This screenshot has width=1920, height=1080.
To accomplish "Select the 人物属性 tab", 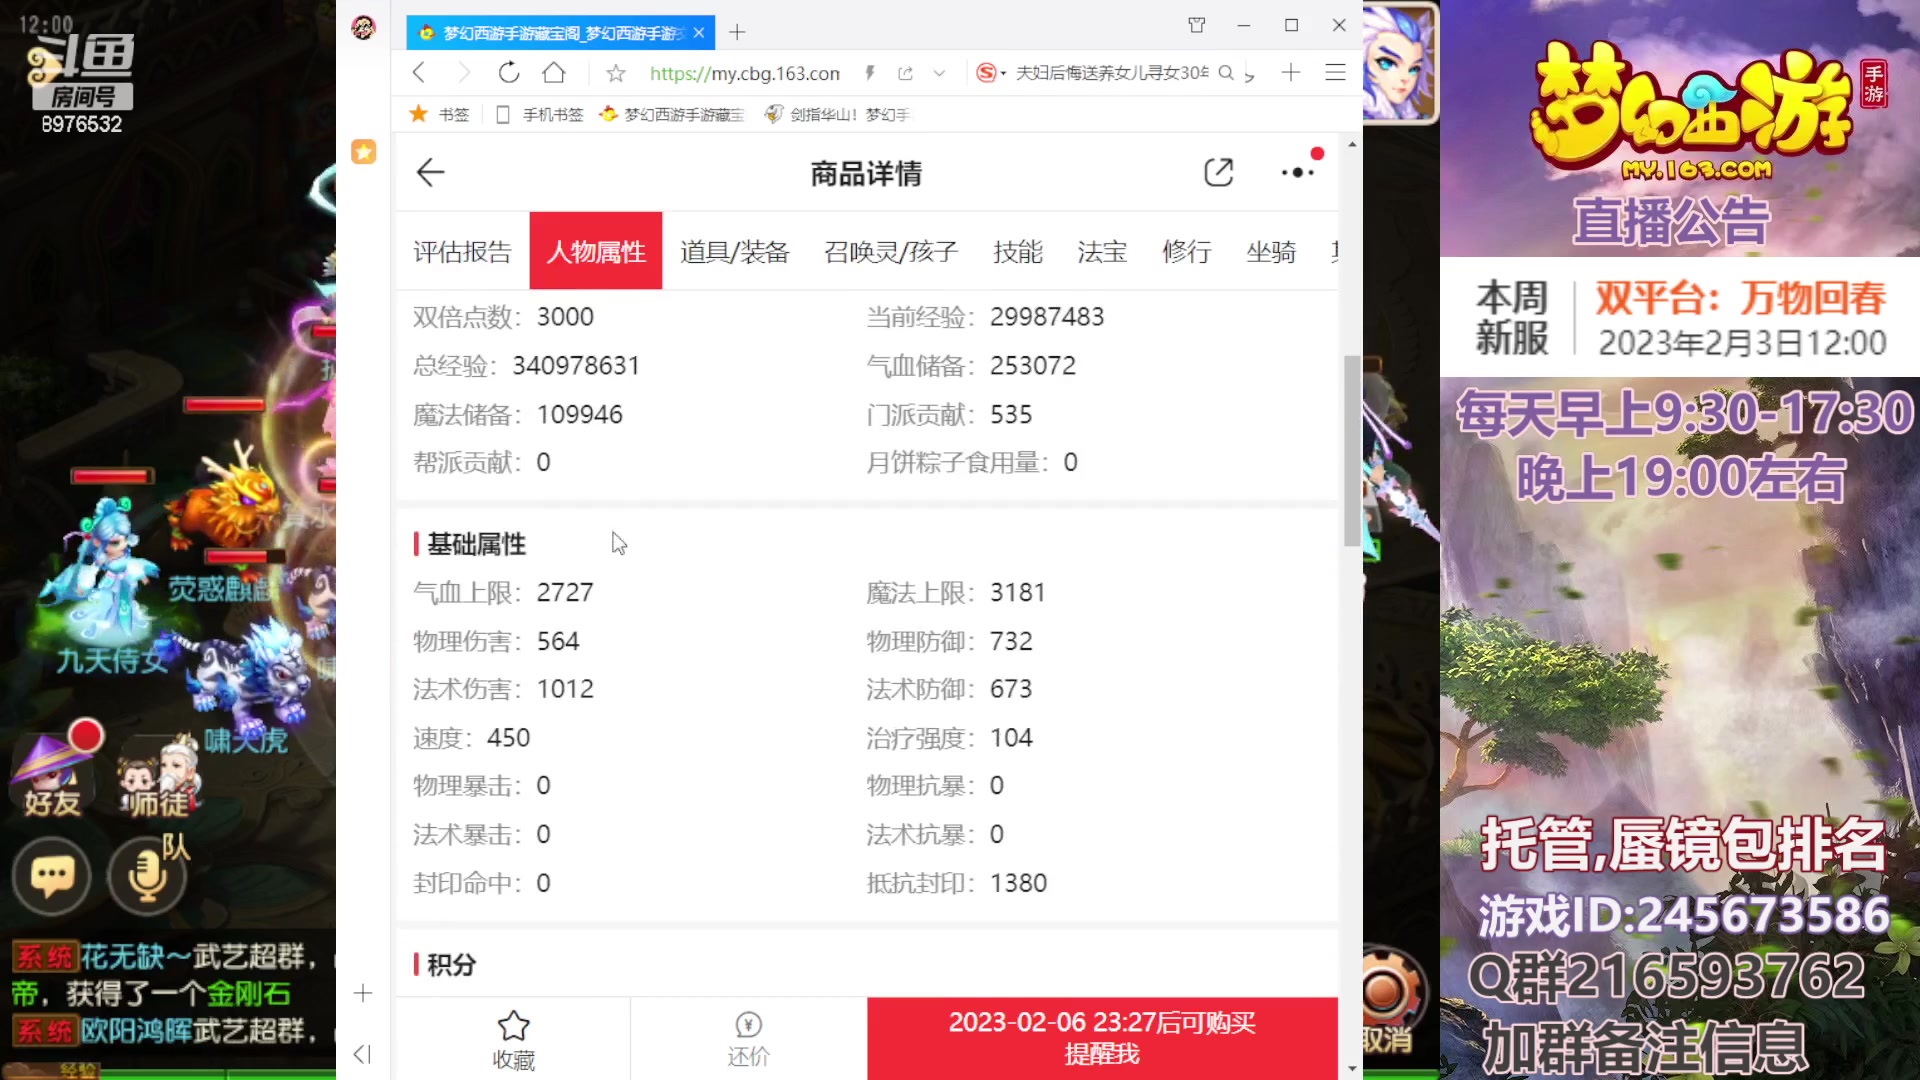I will click(596, 251).
